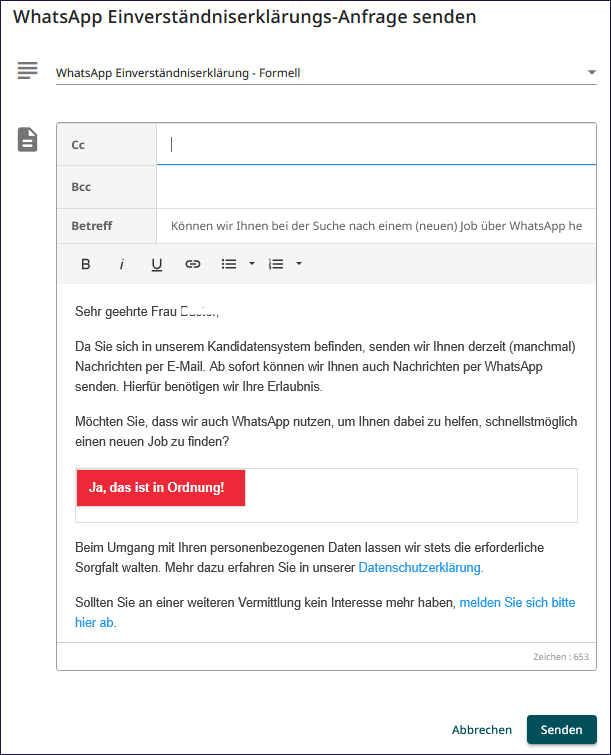
Task: Toggle bold formatting in editor toolbar
Action: point(86,264)
